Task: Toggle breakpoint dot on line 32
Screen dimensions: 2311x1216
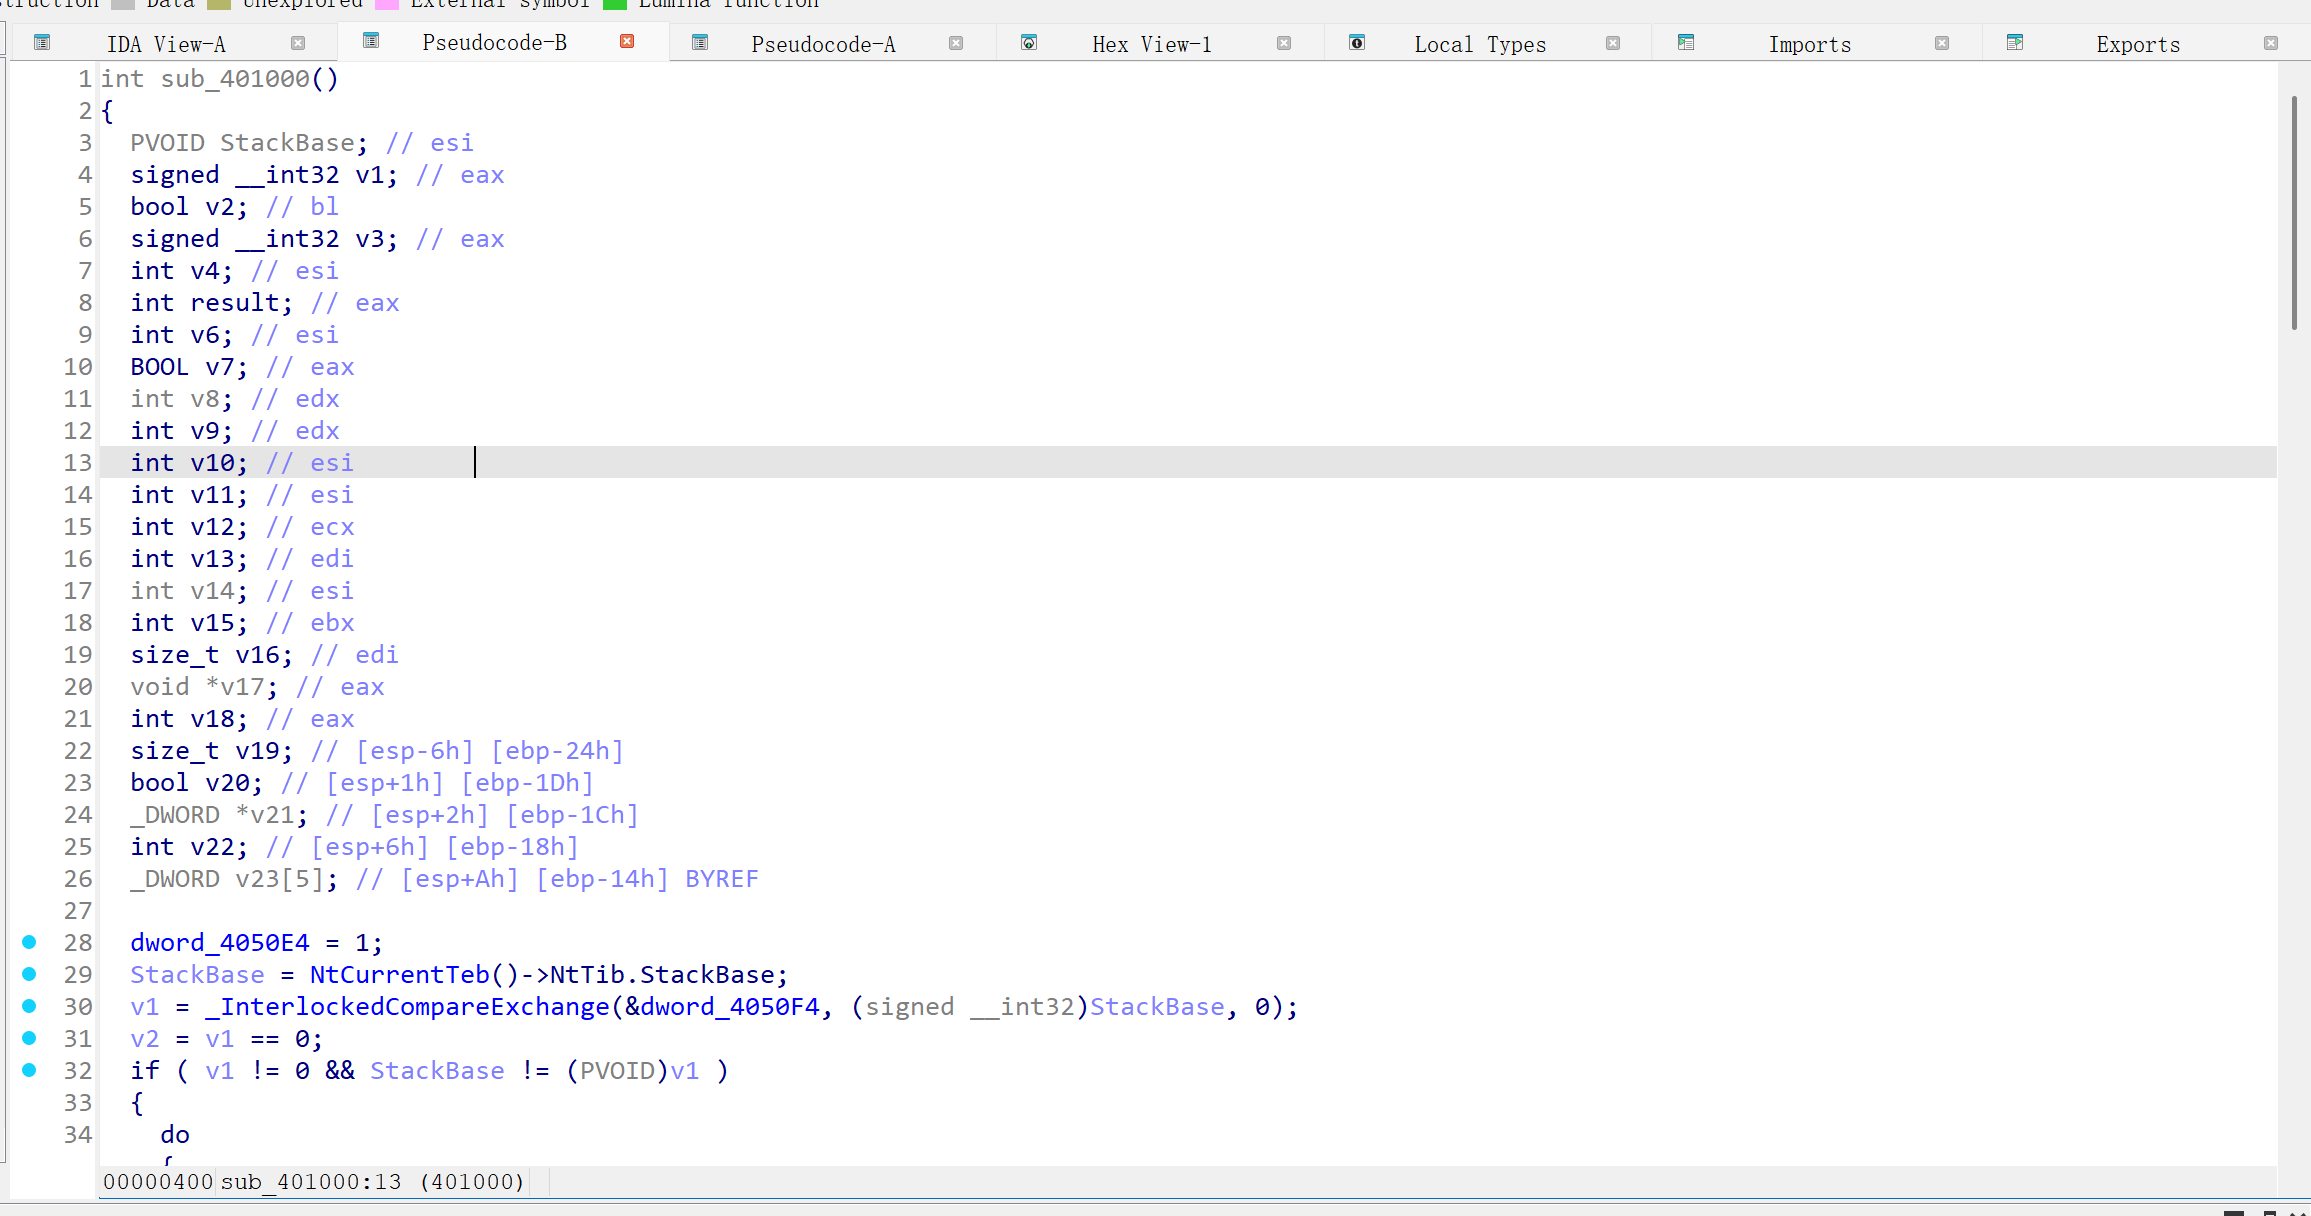Action: click(x=29, y=1070)
